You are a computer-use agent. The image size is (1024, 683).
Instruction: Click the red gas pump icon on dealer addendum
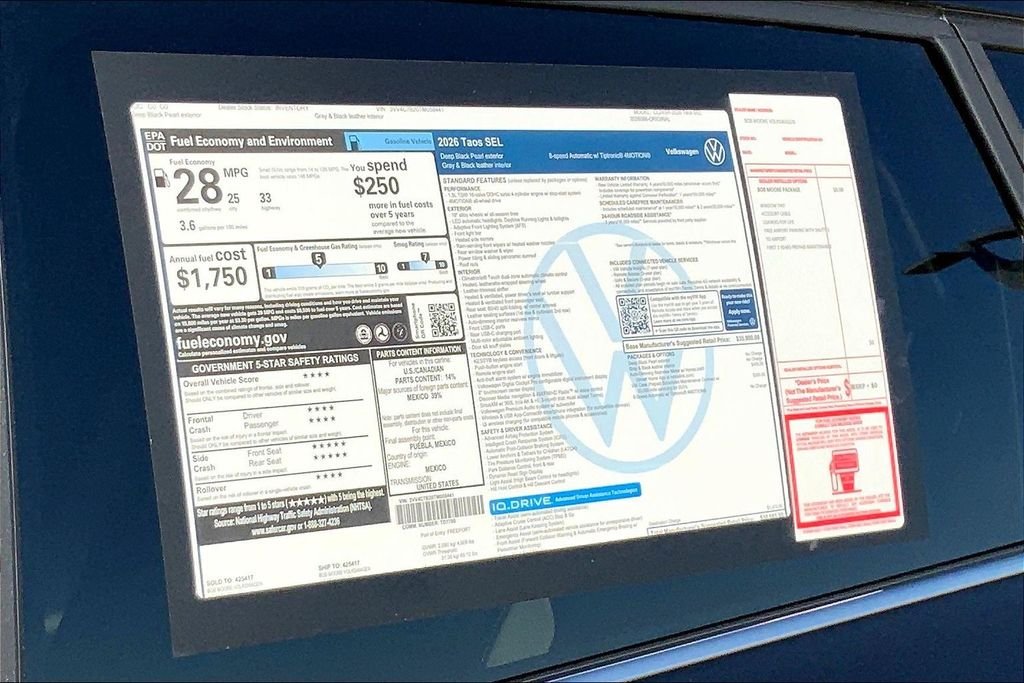[844, 472]
